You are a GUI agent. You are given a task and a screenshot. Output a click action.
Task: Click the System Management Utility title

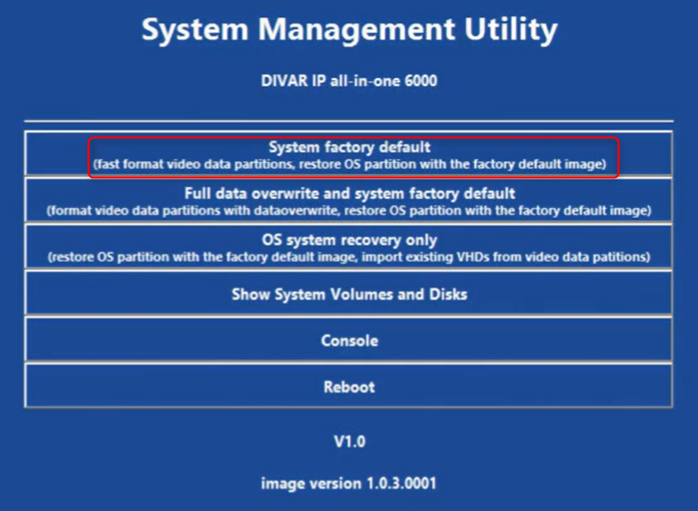pos(349,30)
